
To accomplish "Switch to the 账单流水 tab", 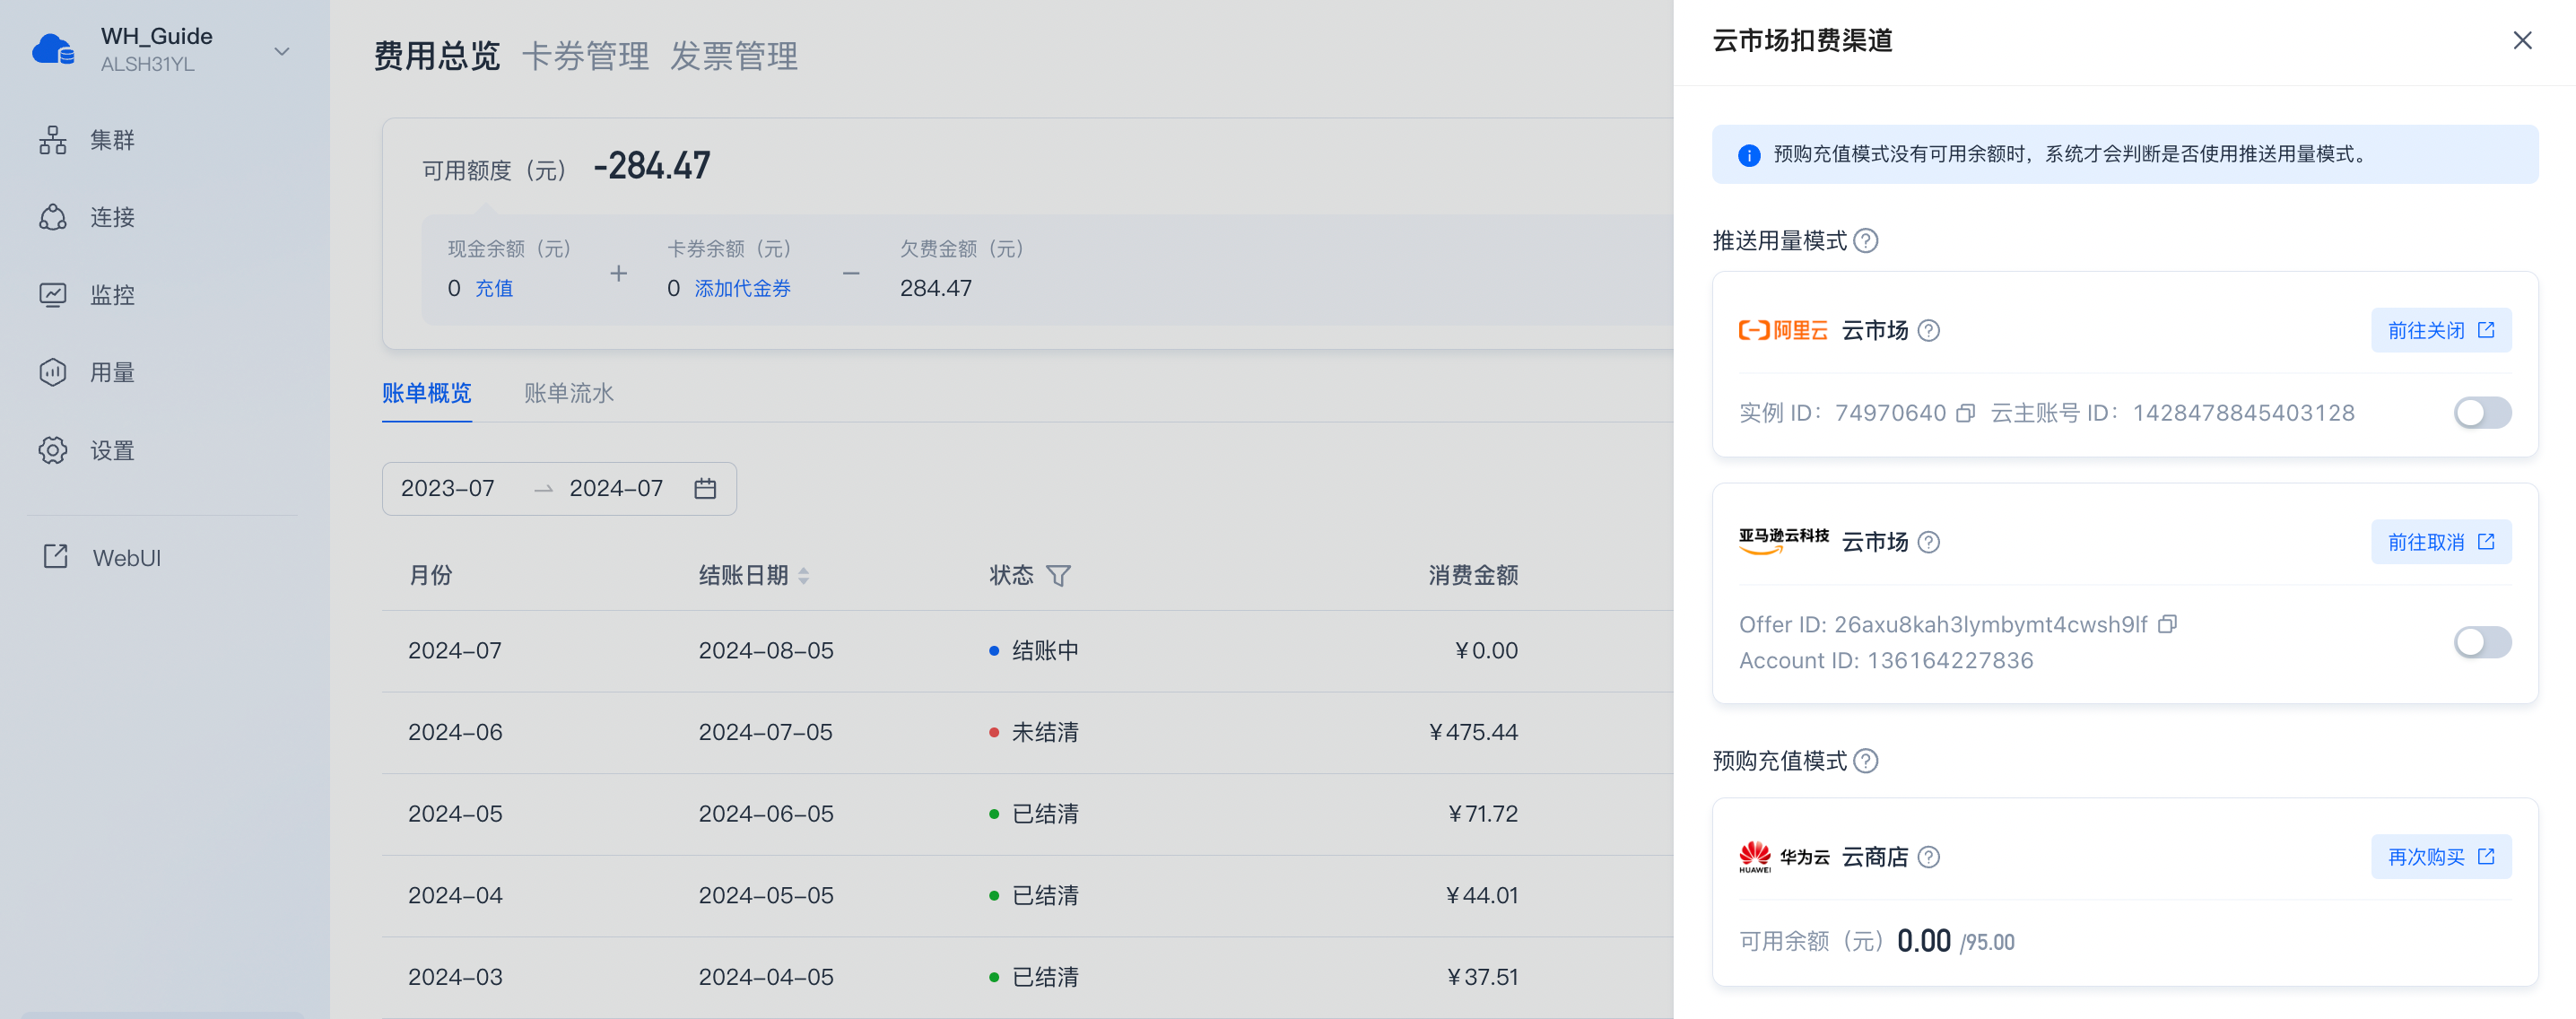I will [569, 393].
